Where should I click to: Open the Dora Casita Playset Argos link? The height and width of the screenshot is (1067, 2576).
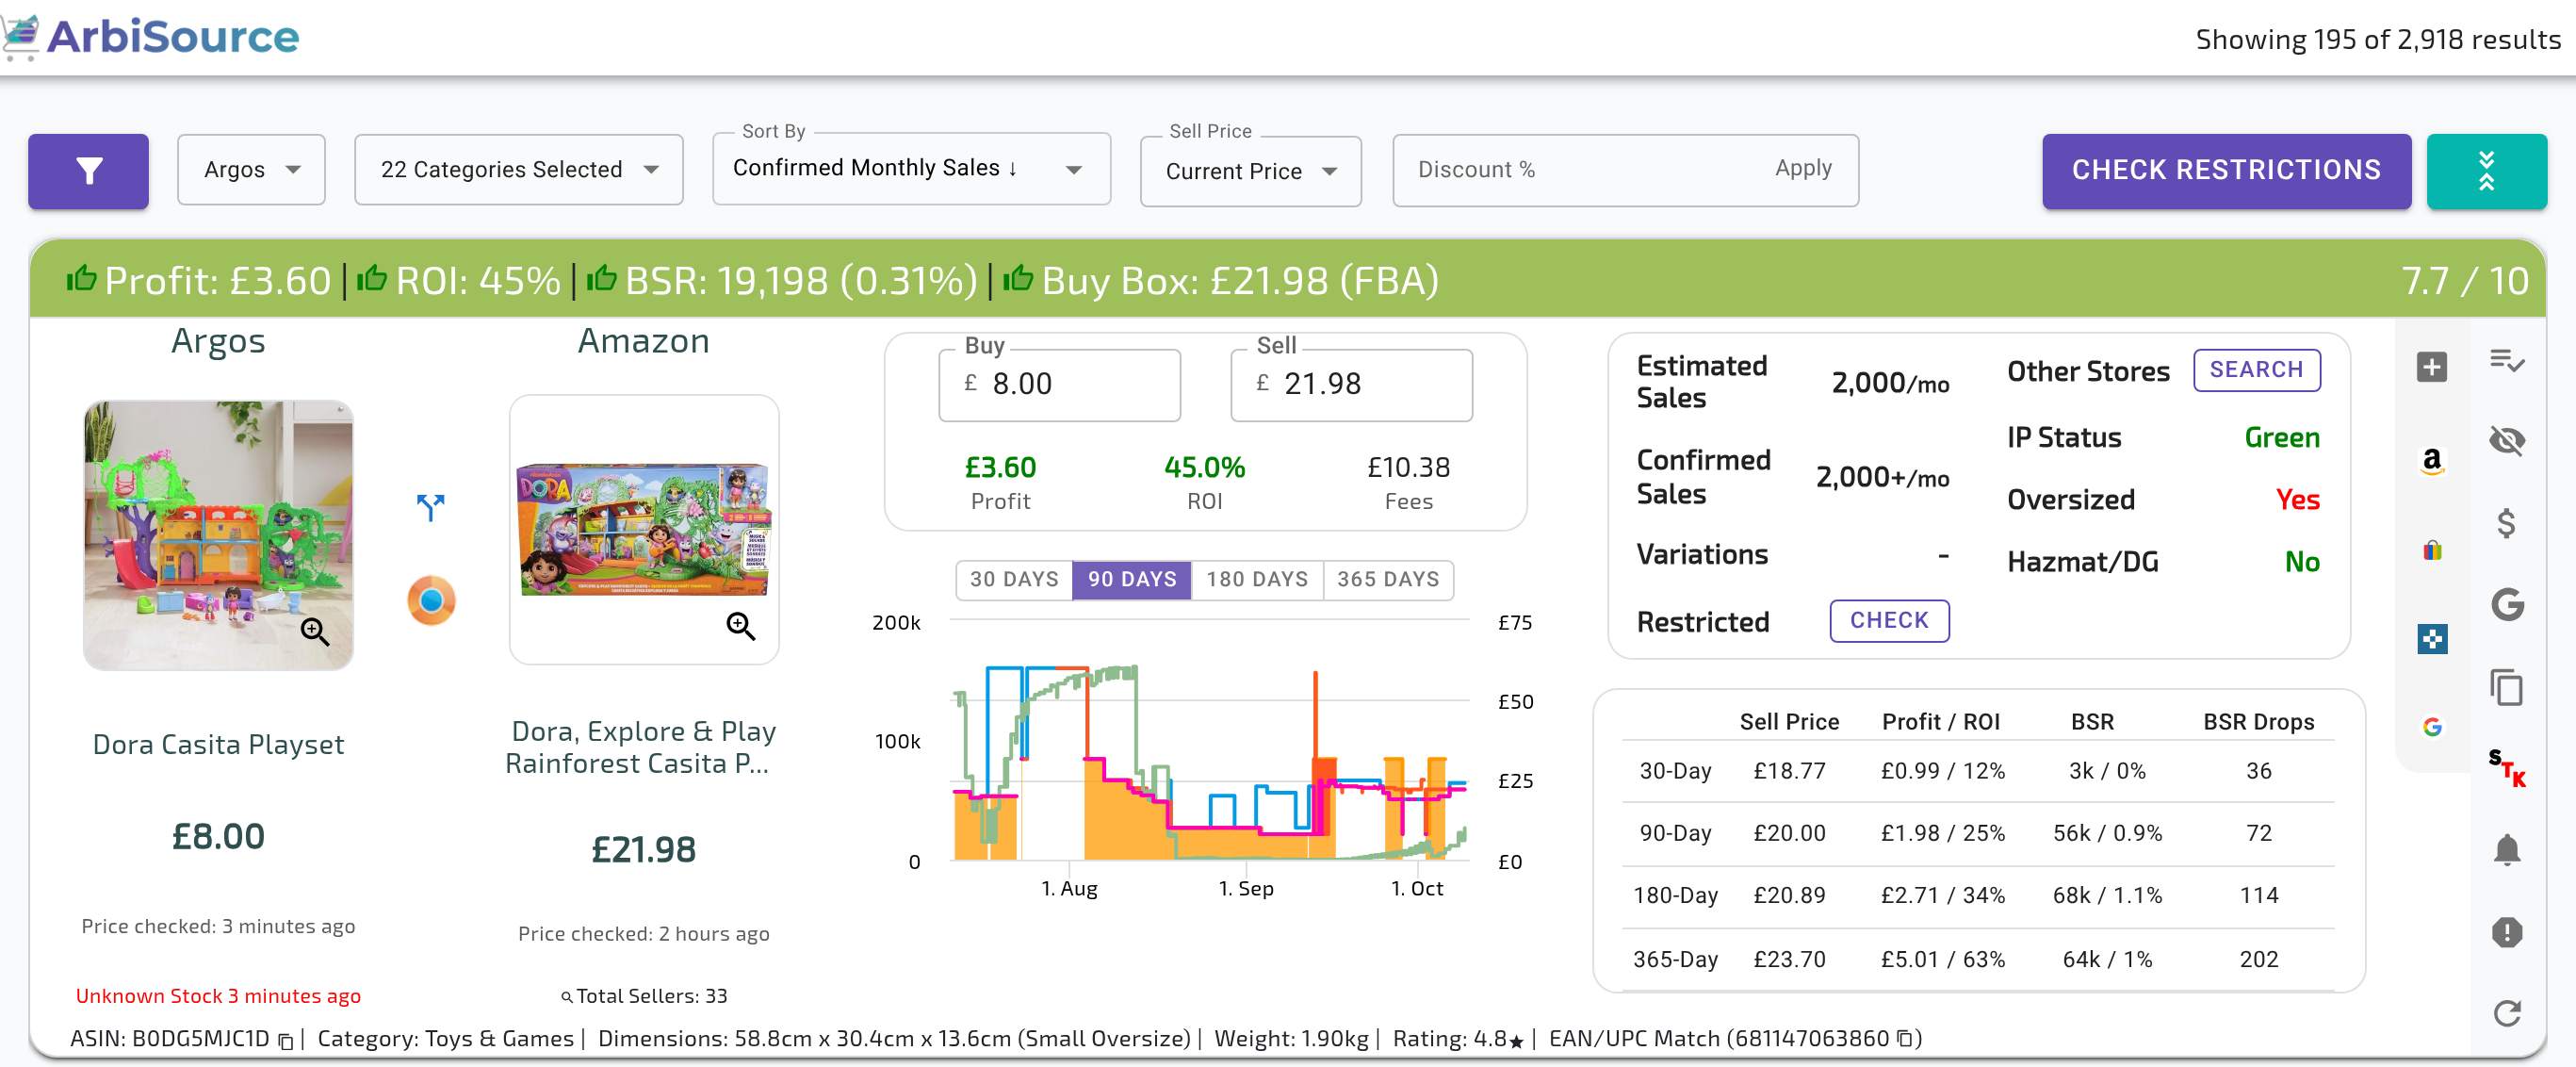[218, 745]
